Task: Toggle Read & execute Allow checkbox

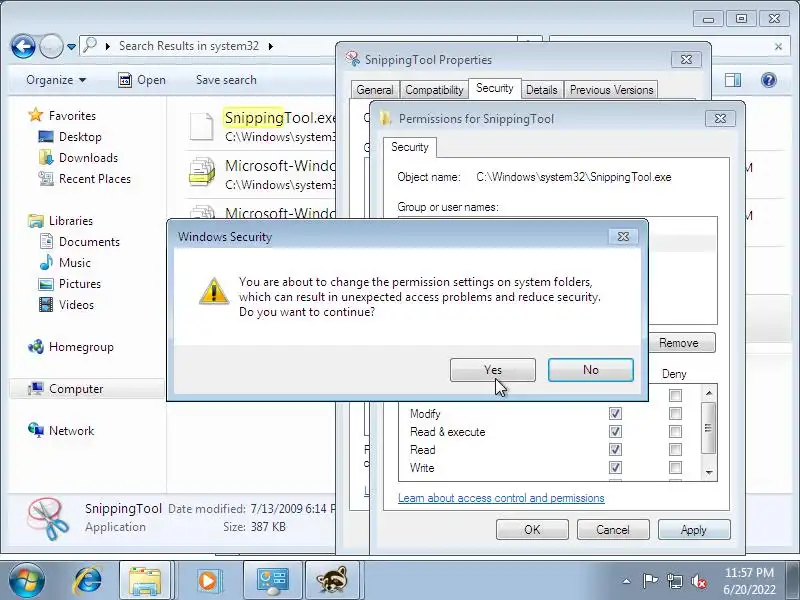Action: click(615, 432)
